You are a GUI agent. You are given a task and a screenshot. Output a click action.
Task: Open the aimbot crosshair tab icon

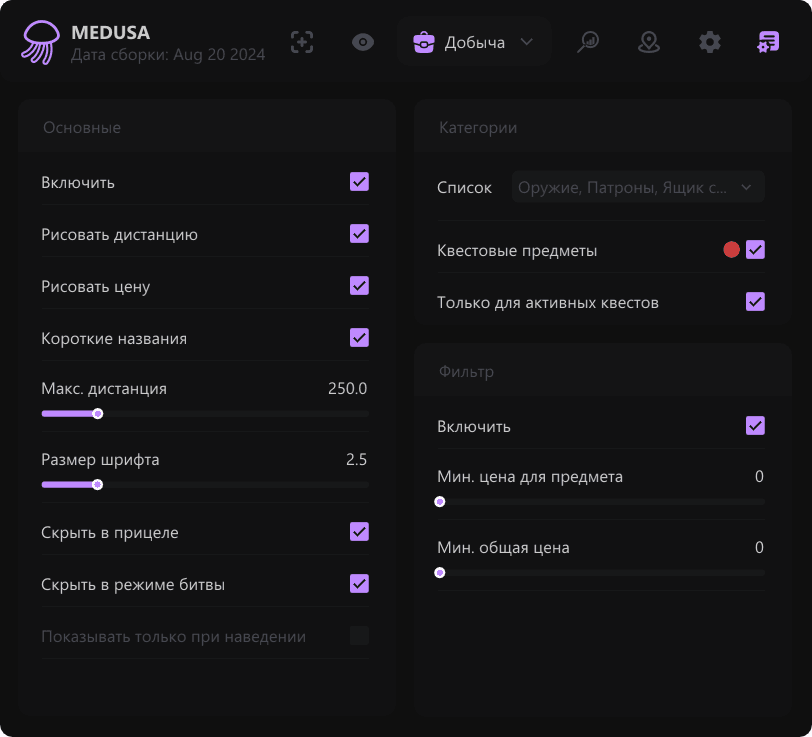click(x=302, y=42)
